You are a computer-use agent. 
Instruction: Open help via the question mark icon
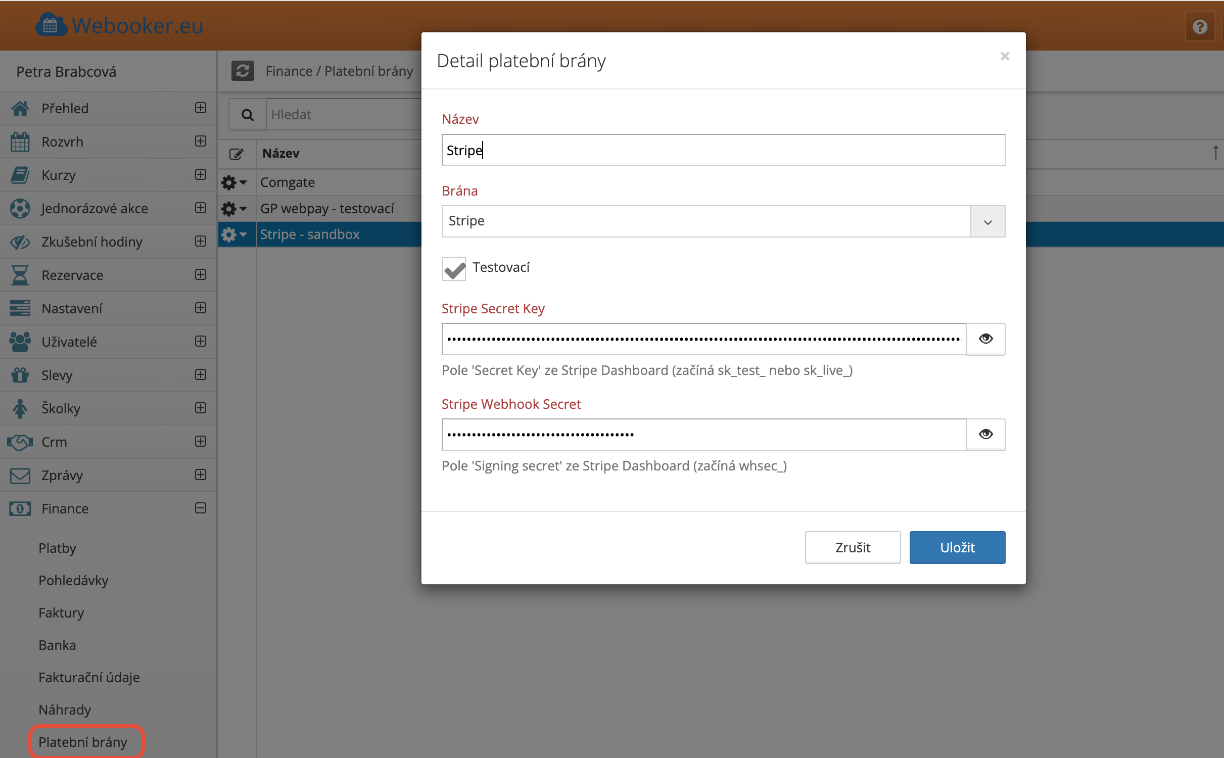1199,27
